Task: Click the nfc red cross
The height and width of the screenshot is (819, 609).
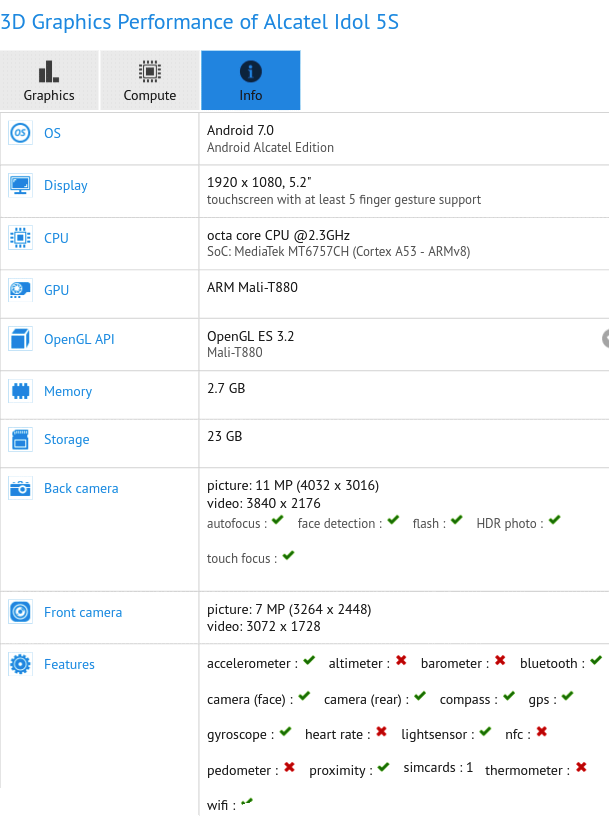Action: [x=542, y=731]
